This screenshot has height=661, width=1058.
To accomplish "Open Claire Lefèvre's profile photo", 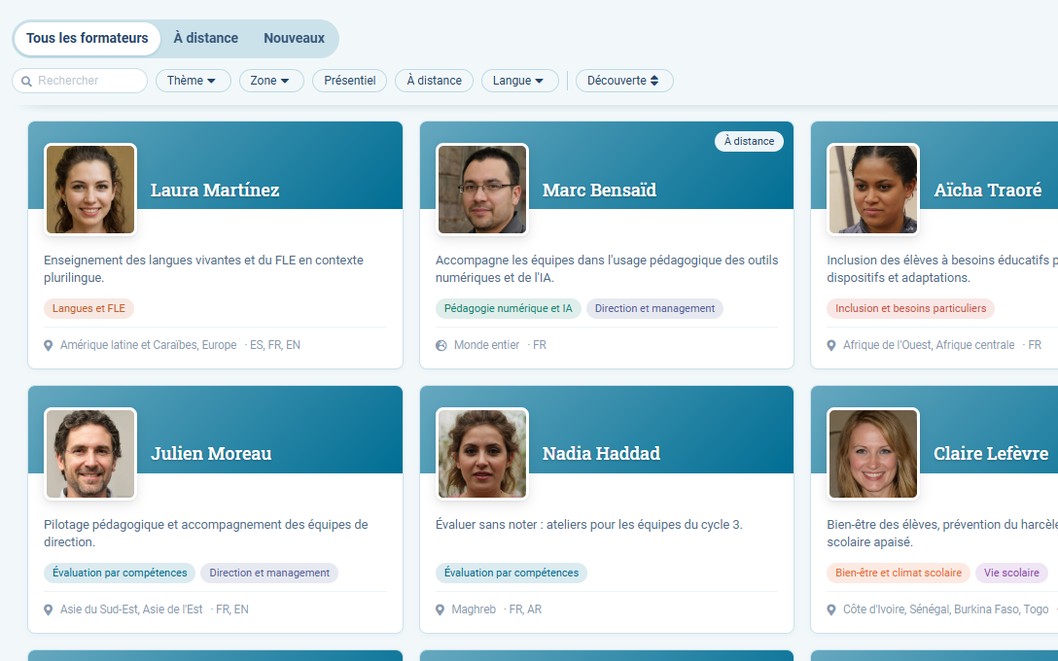I will (873, 454).
